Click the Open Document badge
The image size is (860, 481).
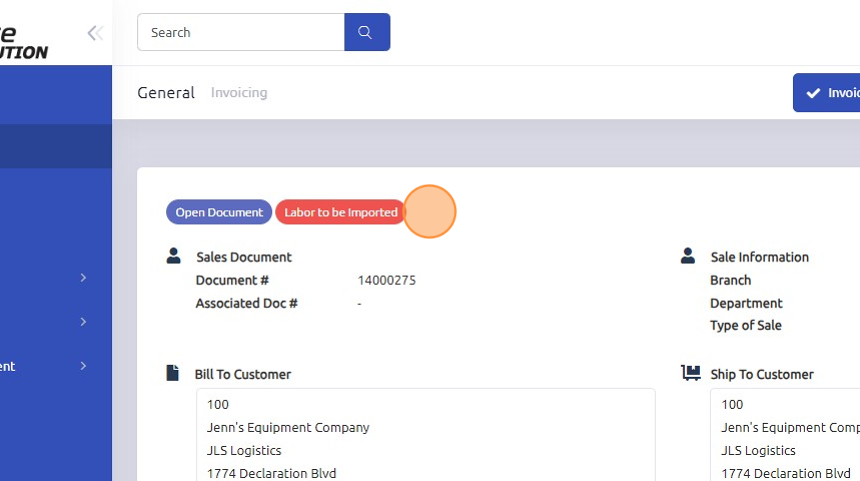pyautogui.click(x=218, y=212)
